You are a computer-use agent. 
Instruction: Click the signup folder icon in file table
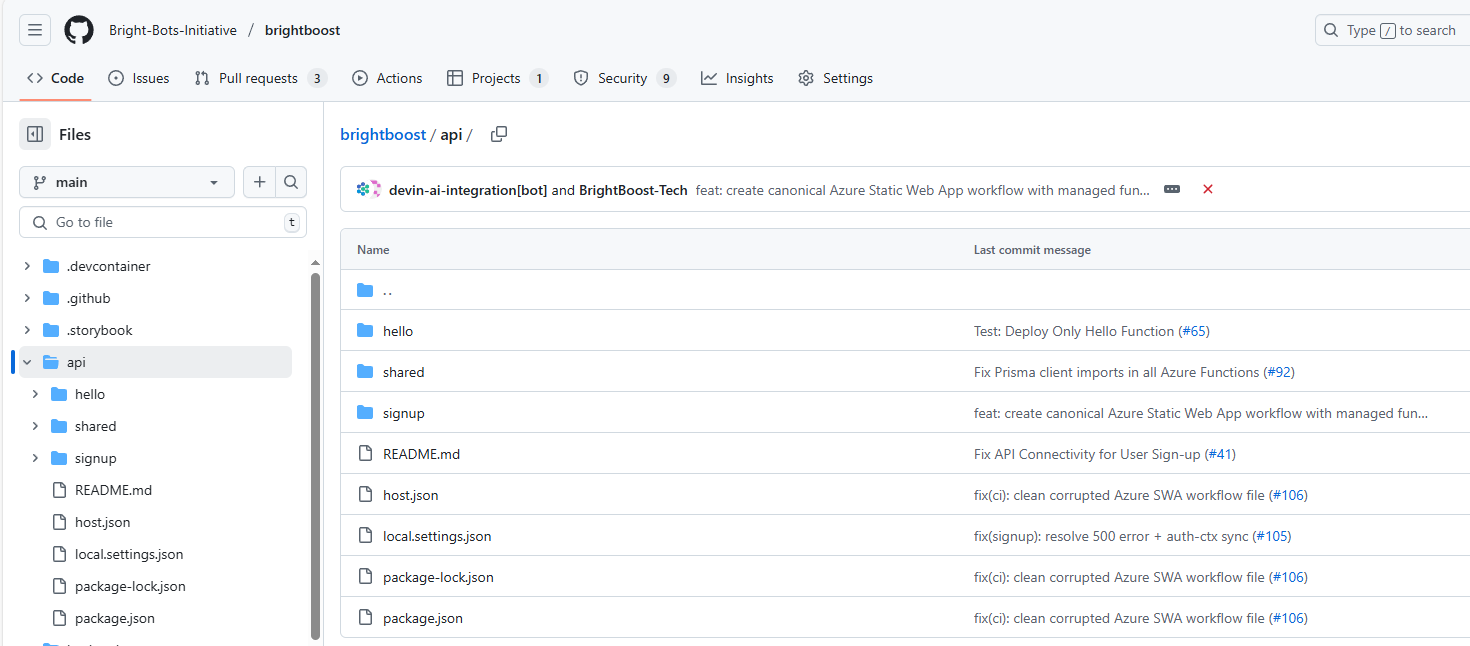[x=365, y=413]
